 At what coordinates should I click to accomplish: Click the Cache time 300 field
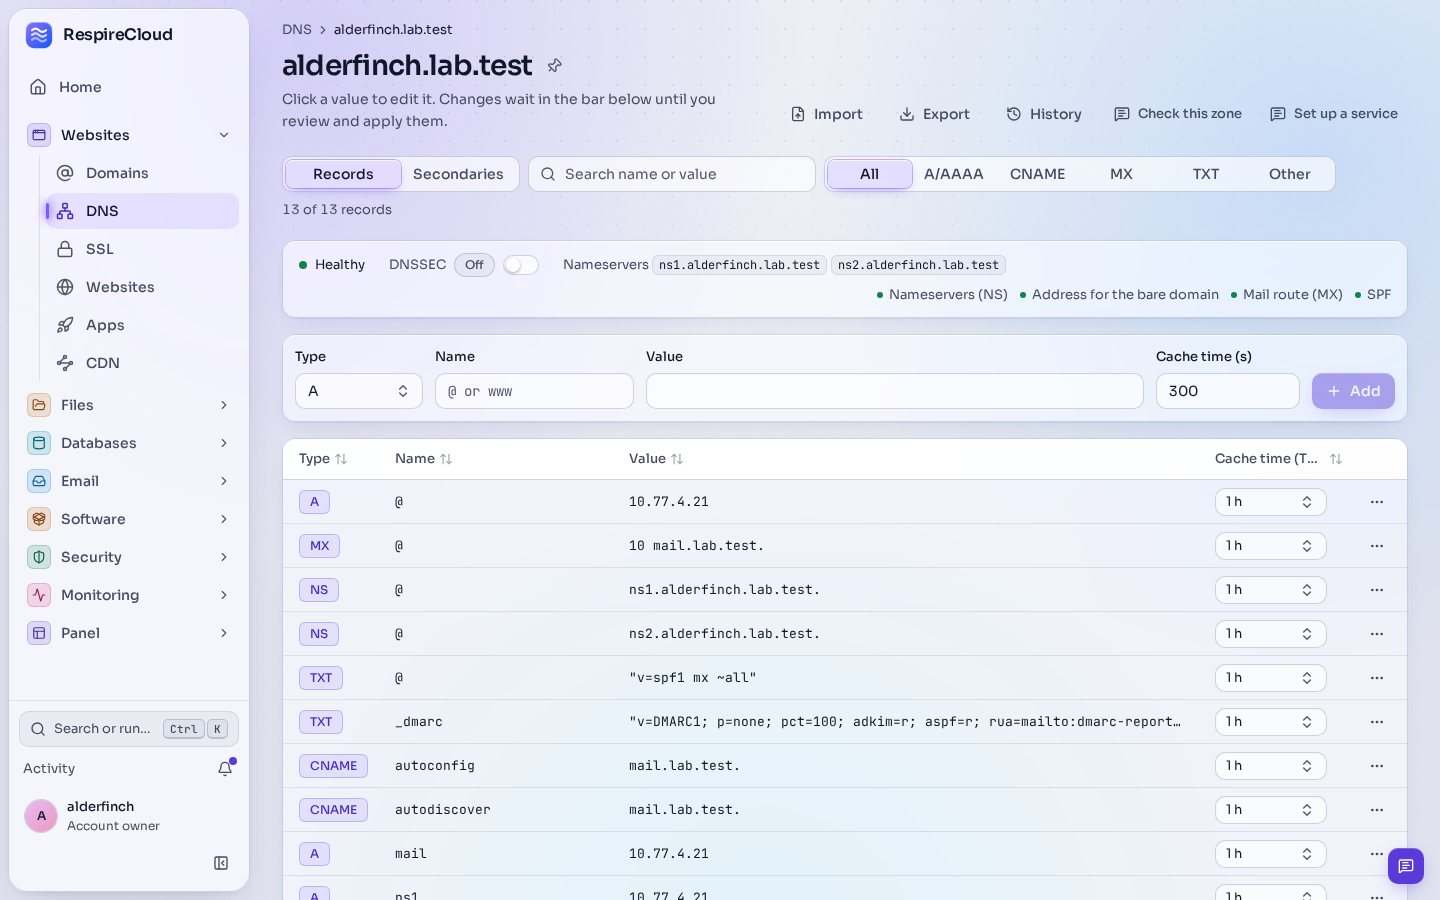click(1227, 391)
